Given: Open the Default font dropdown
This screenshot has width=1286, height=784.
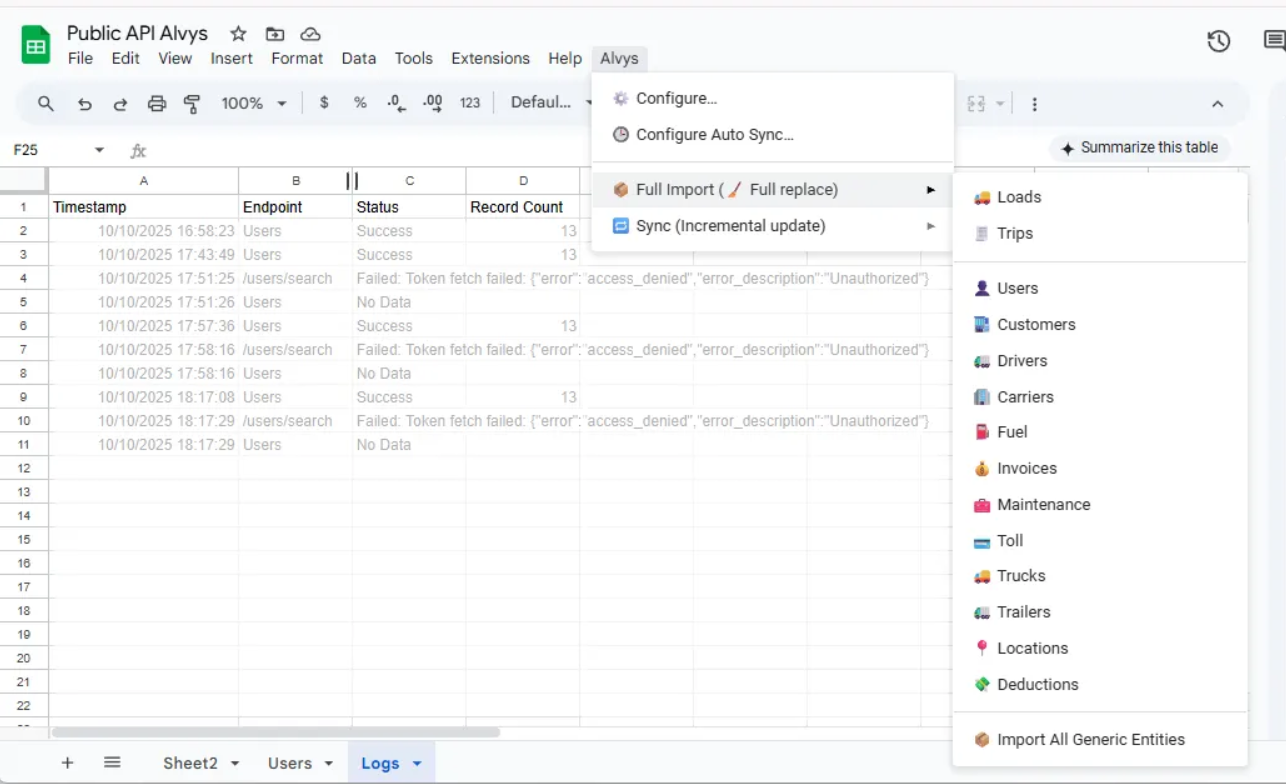Looking at the screenshot, I should click(550, 103).
